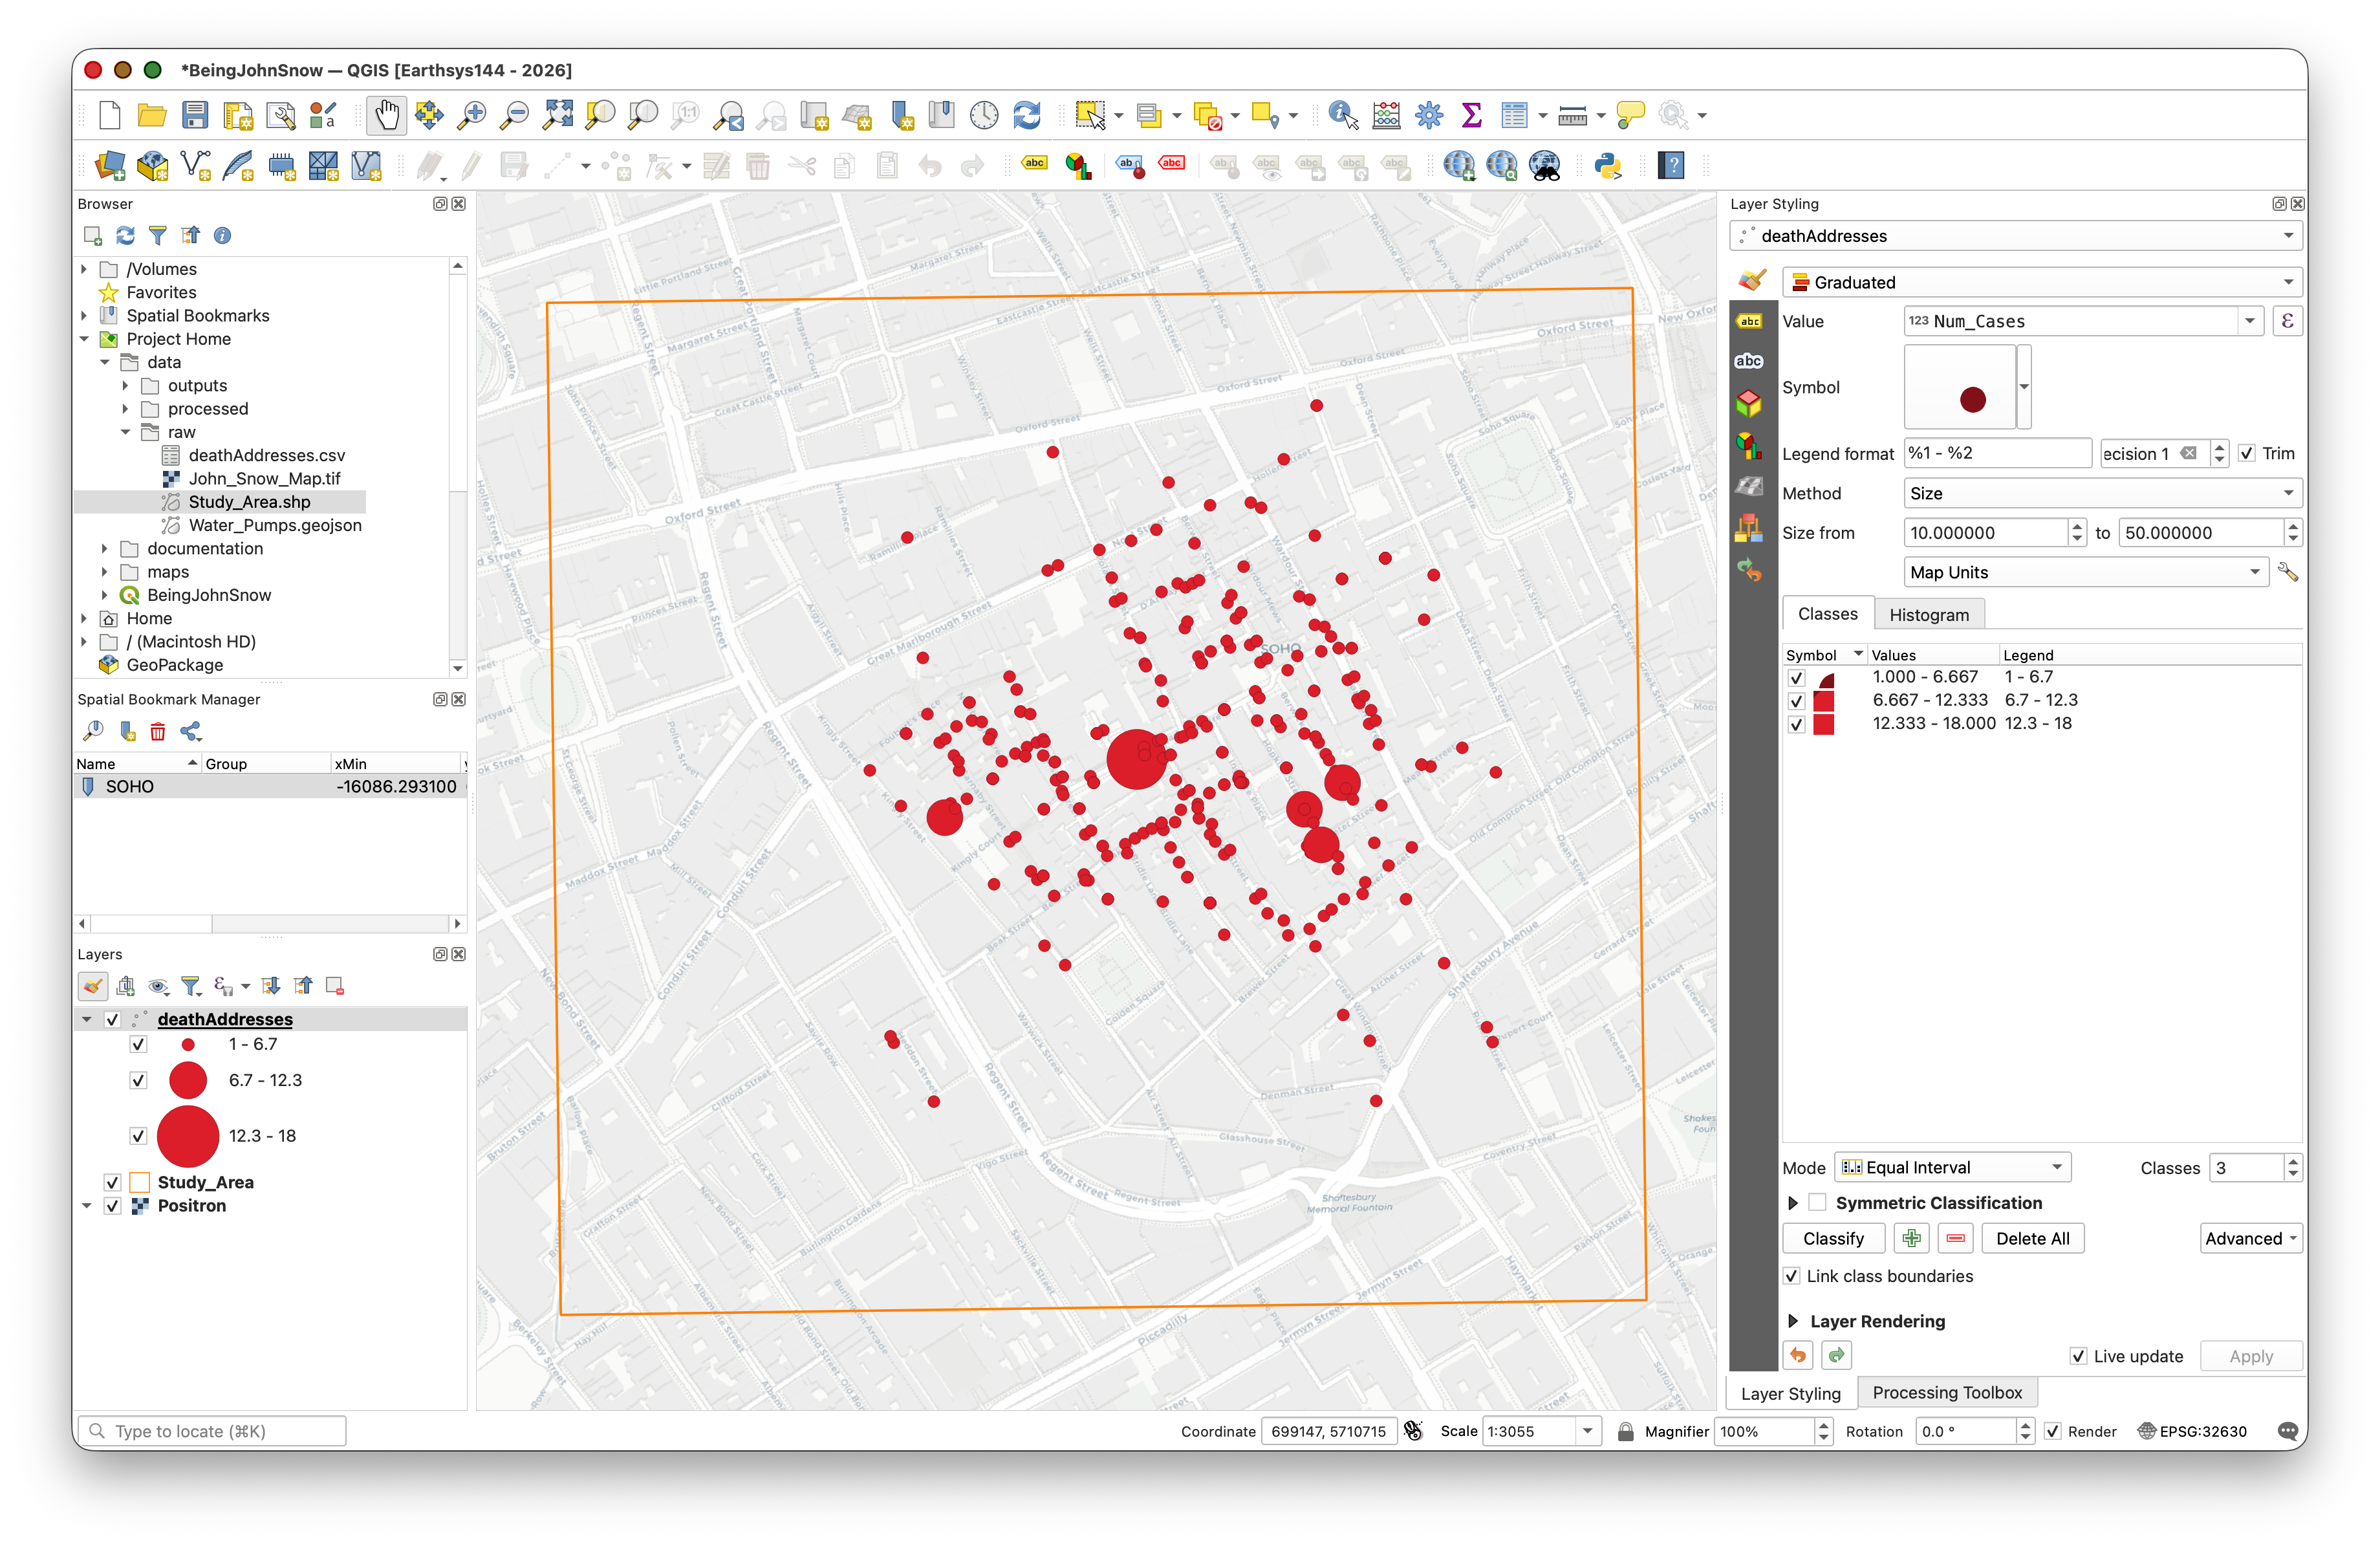Toggle the Link class boundaries checkbox

1792,1276
